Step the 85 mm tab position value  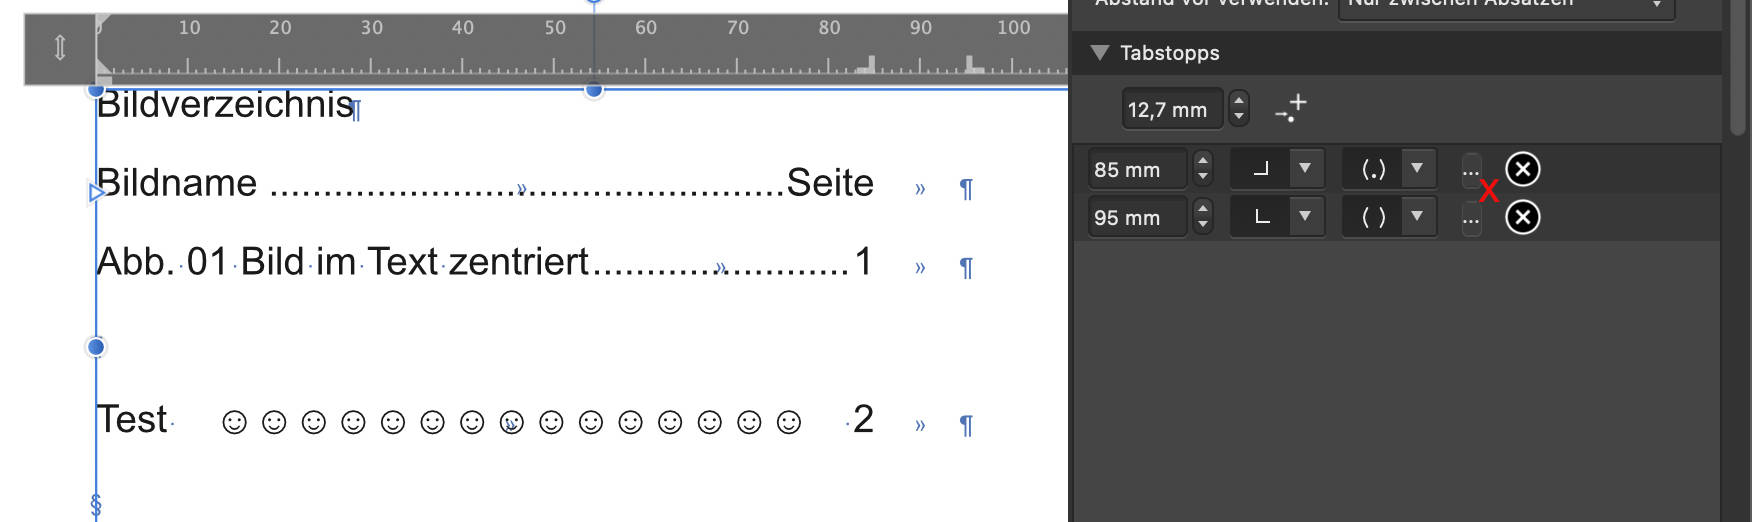tap(1203, 169)
